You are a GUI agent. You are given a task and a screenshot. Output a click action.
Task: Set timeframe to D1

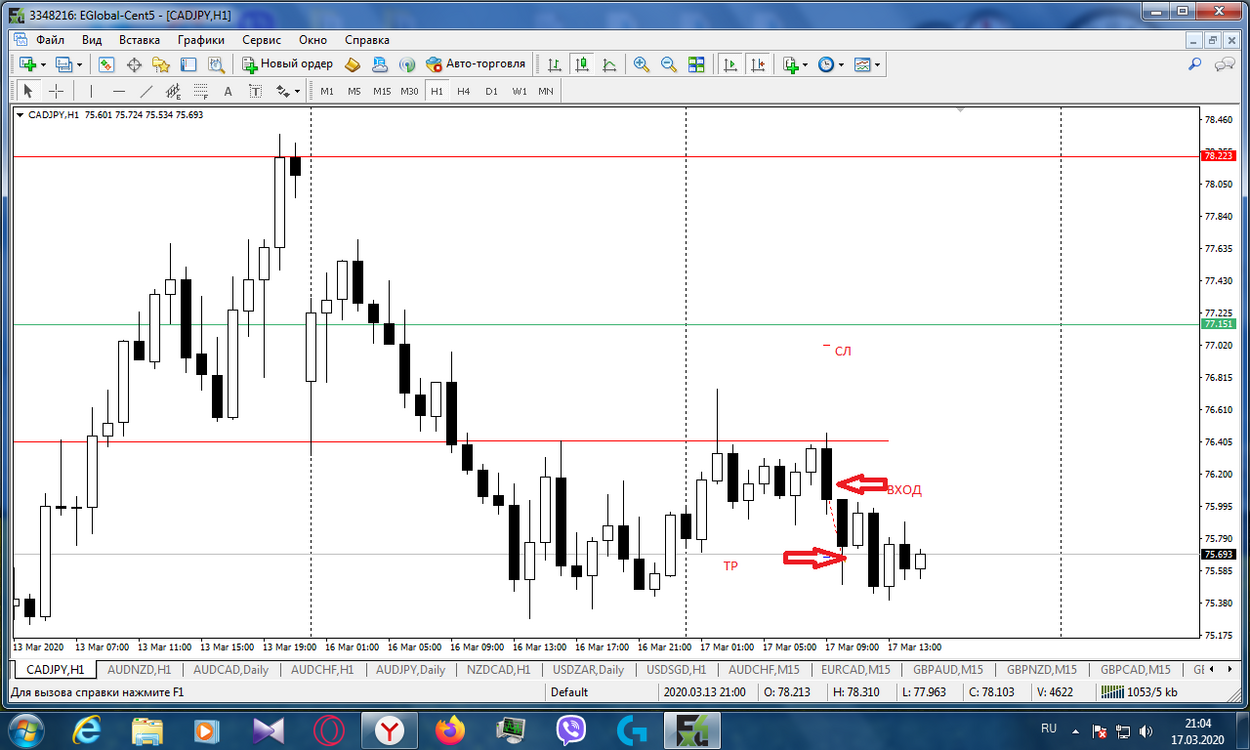491,91
